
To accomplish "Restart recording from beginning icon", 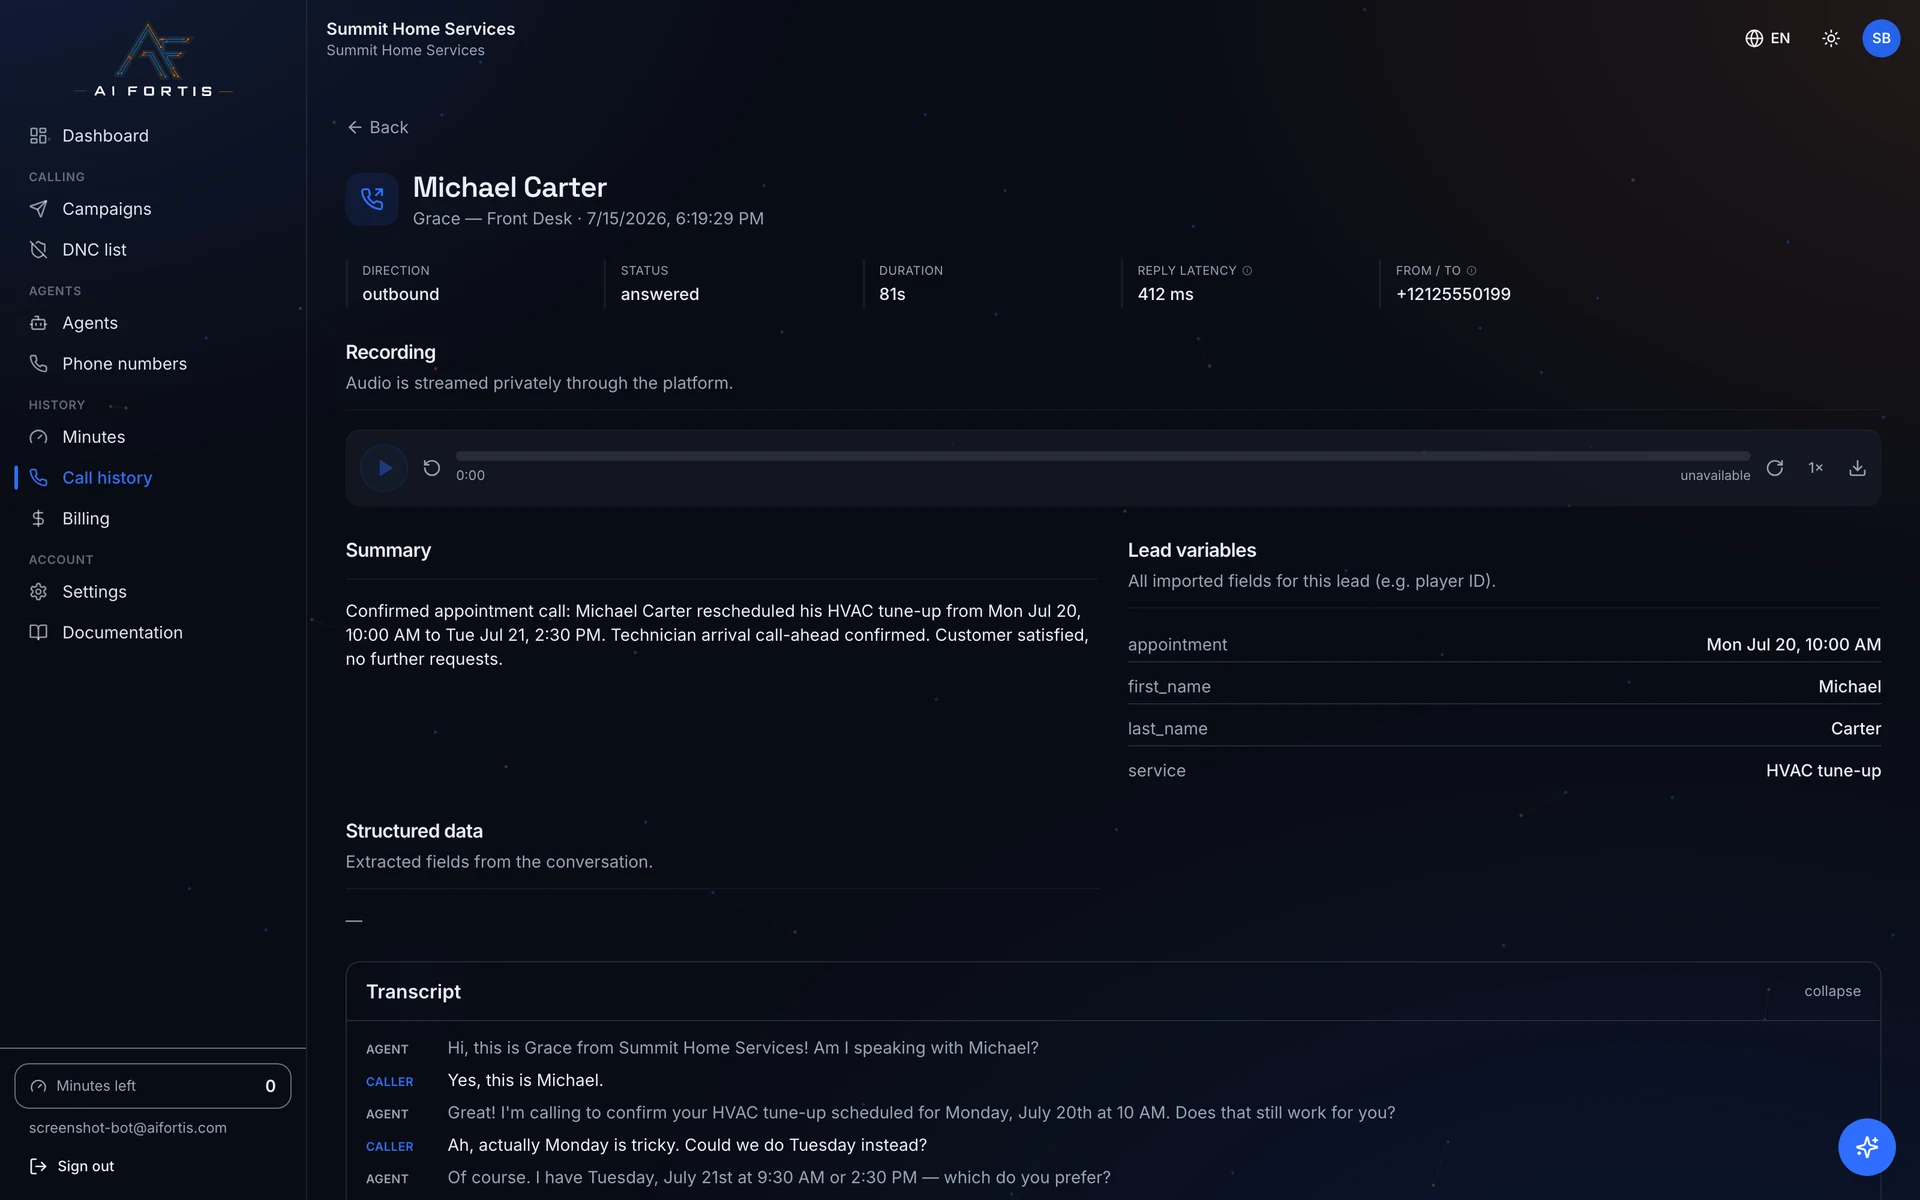I will coord(431,468).
